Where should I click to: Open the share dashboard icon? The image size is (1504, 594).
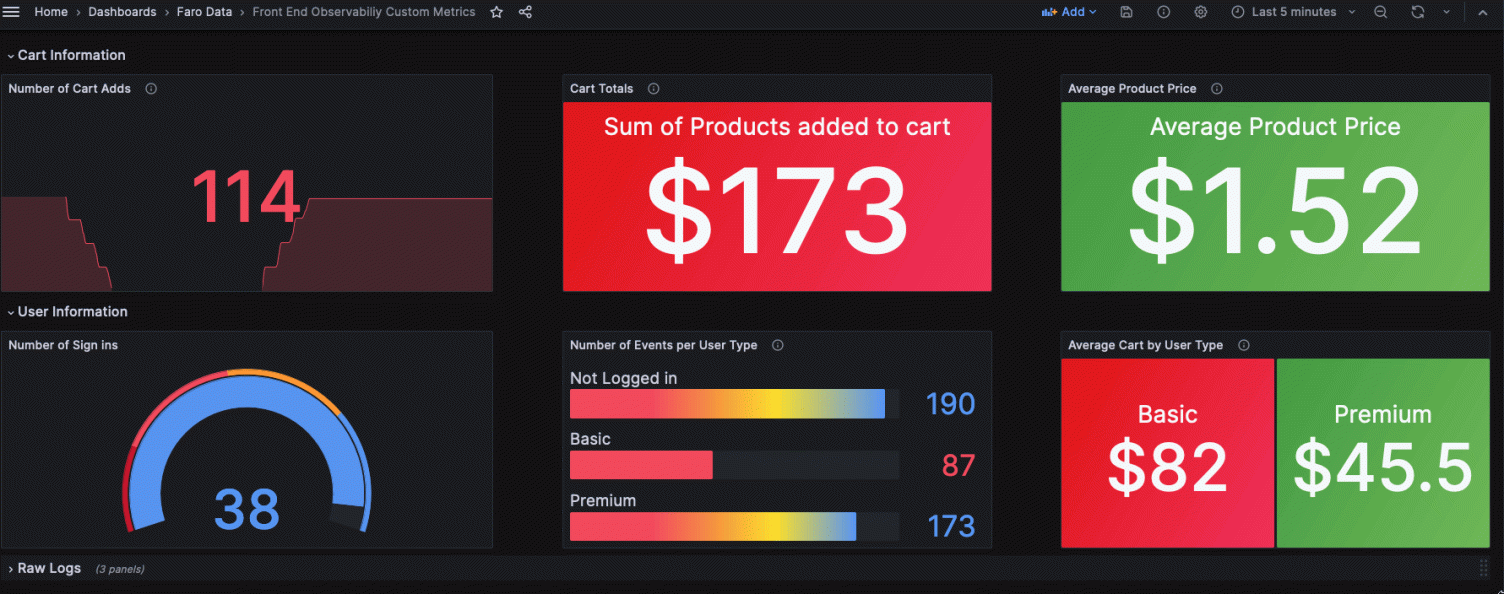pos(525,11)
